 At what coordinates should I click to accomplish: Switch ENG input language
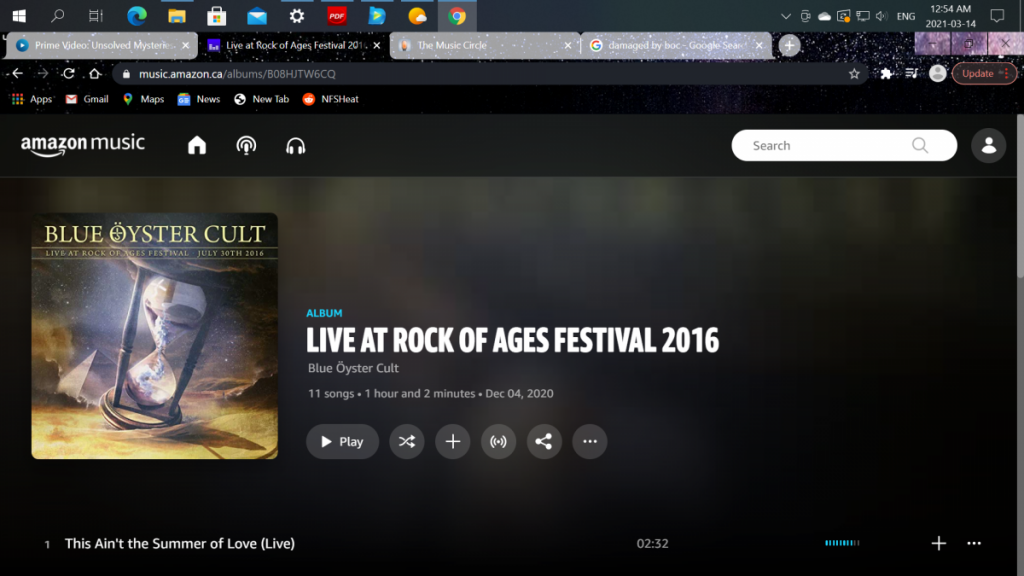(x=906, y=16)
